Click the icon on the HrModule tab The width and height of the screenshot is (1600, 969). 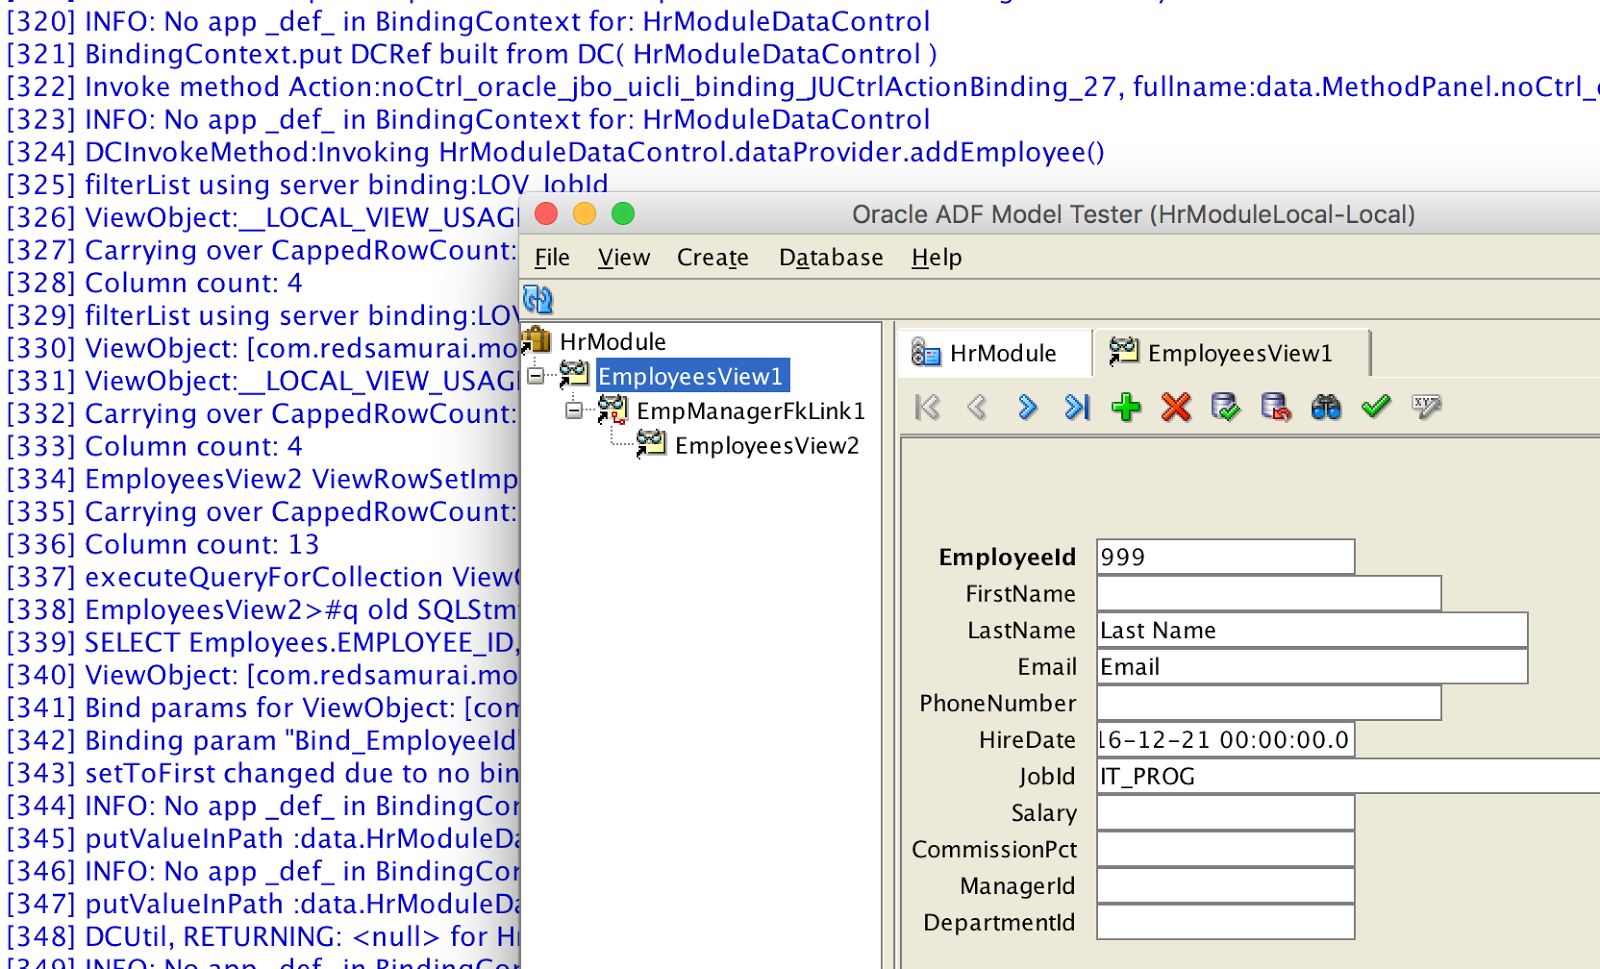click(925, 352)
